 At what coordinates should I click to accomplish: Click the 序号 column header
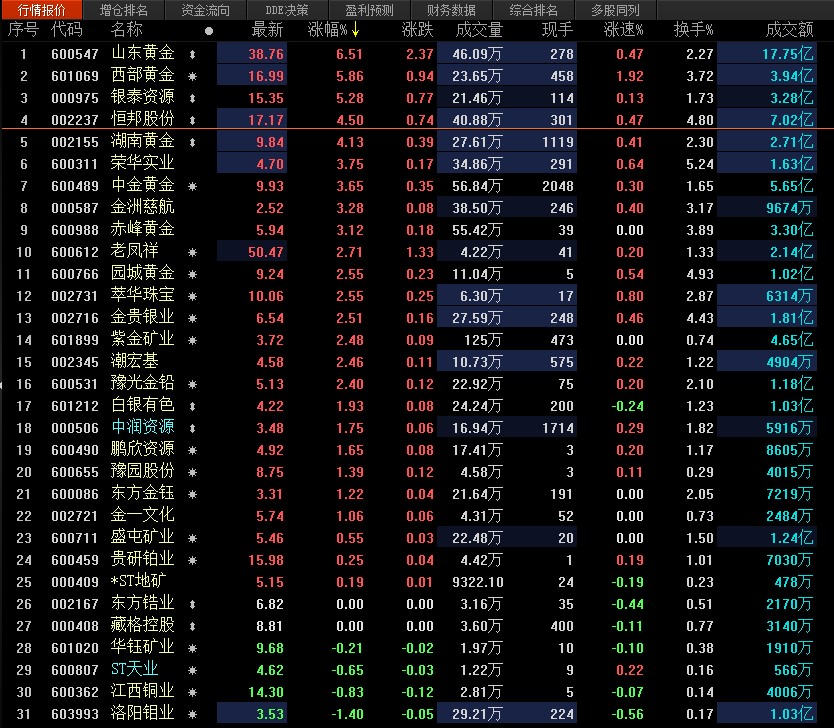(23, 30)
